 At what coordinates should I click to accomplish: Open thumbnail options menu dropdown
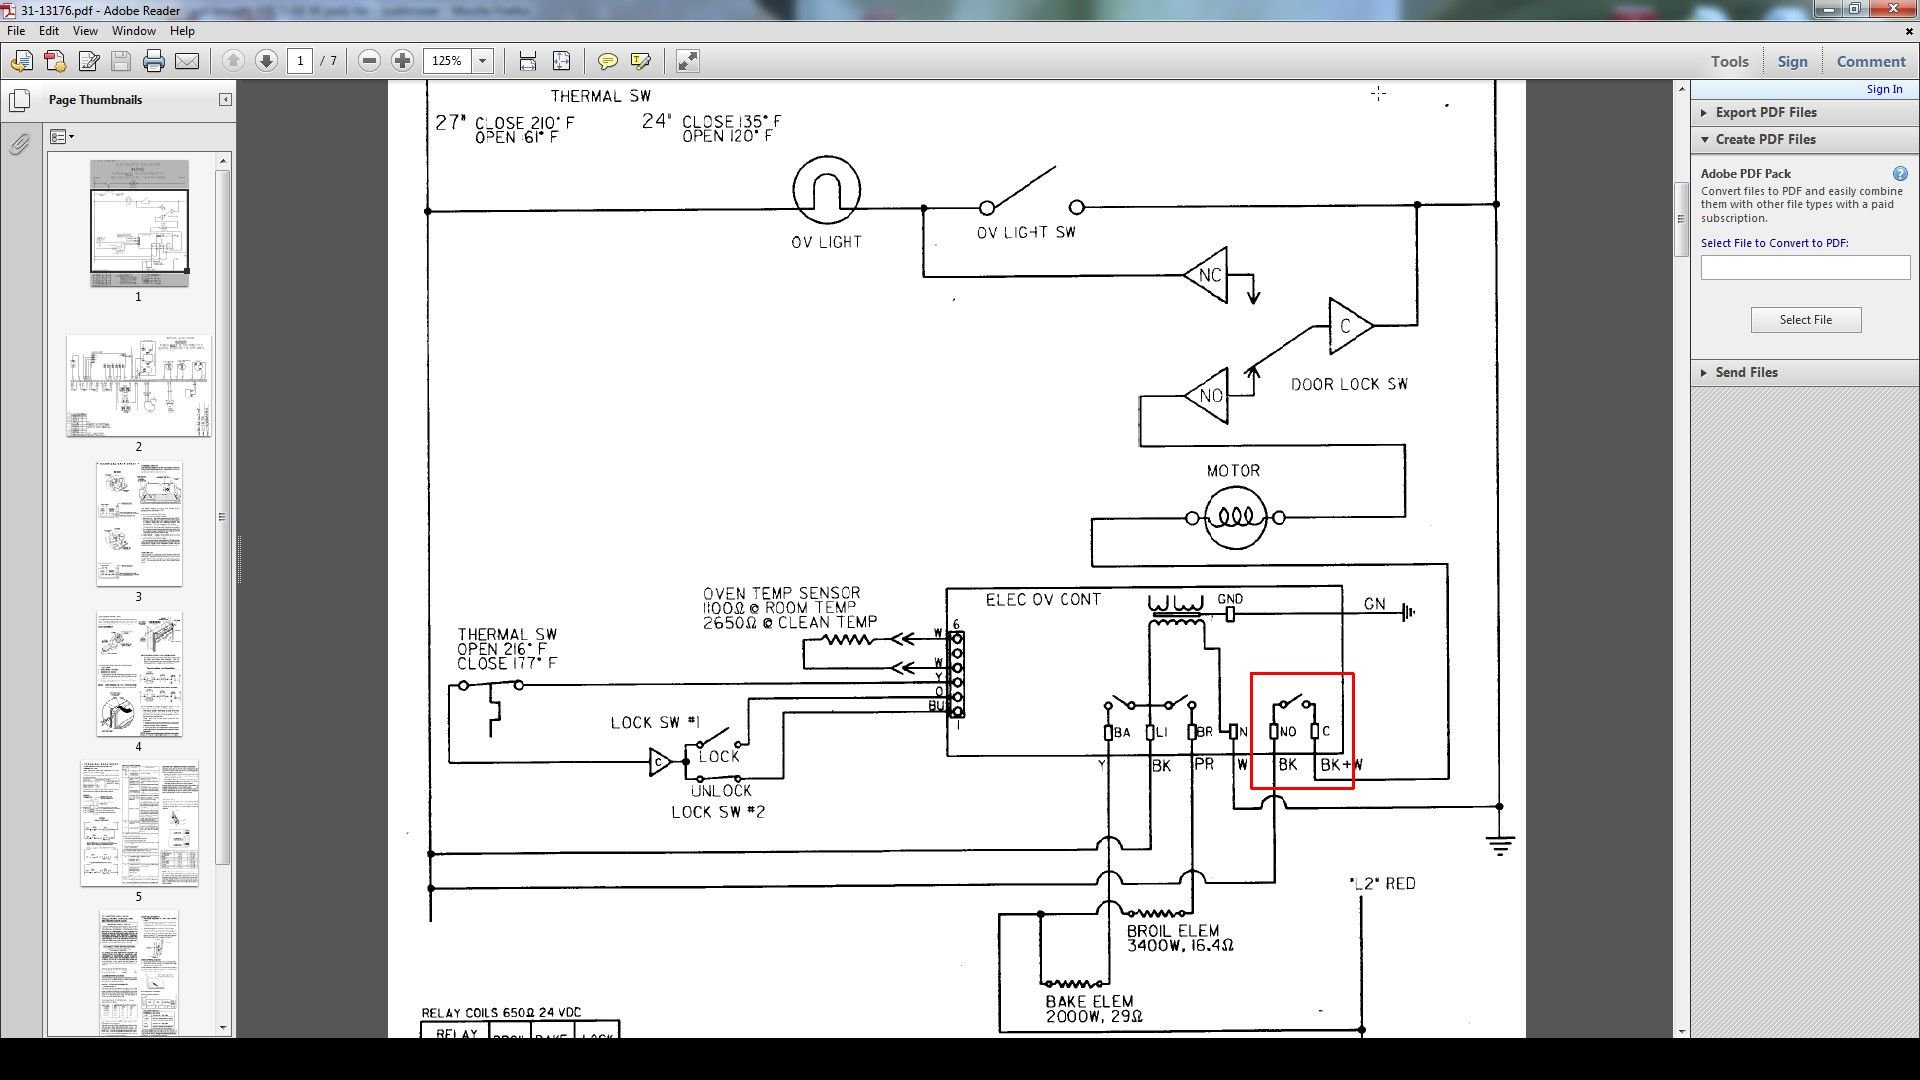pos(62,137)
